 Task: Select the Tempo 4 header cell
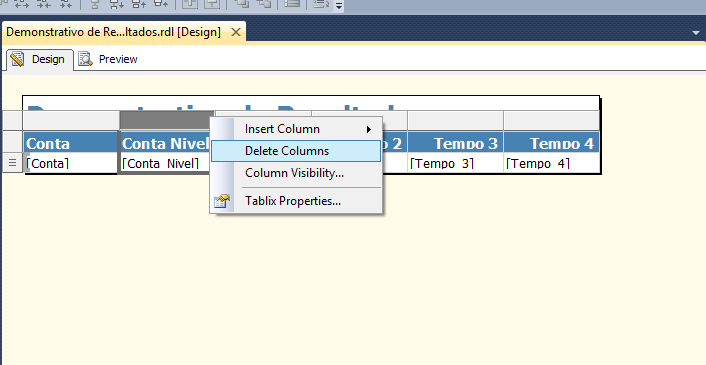(551, 143)
